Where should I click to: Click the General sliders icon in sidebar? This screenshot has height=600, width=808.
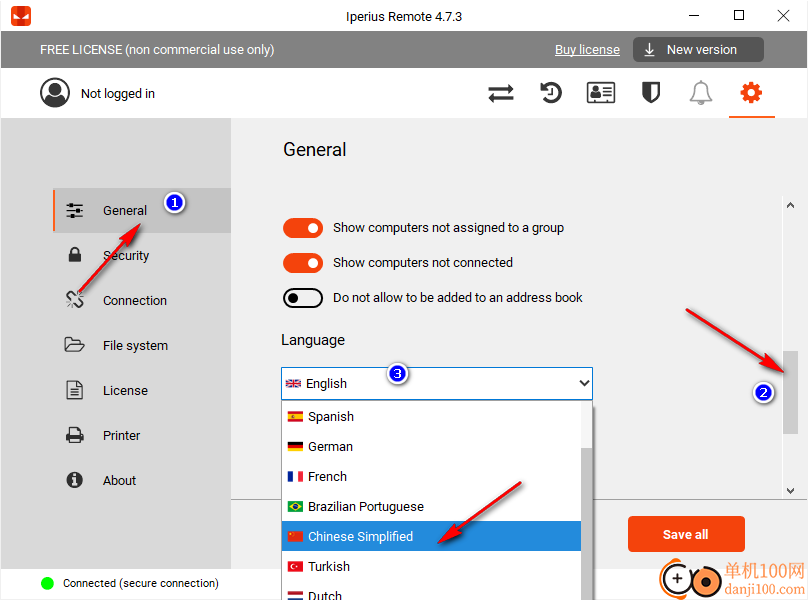[x=75, y=210]
